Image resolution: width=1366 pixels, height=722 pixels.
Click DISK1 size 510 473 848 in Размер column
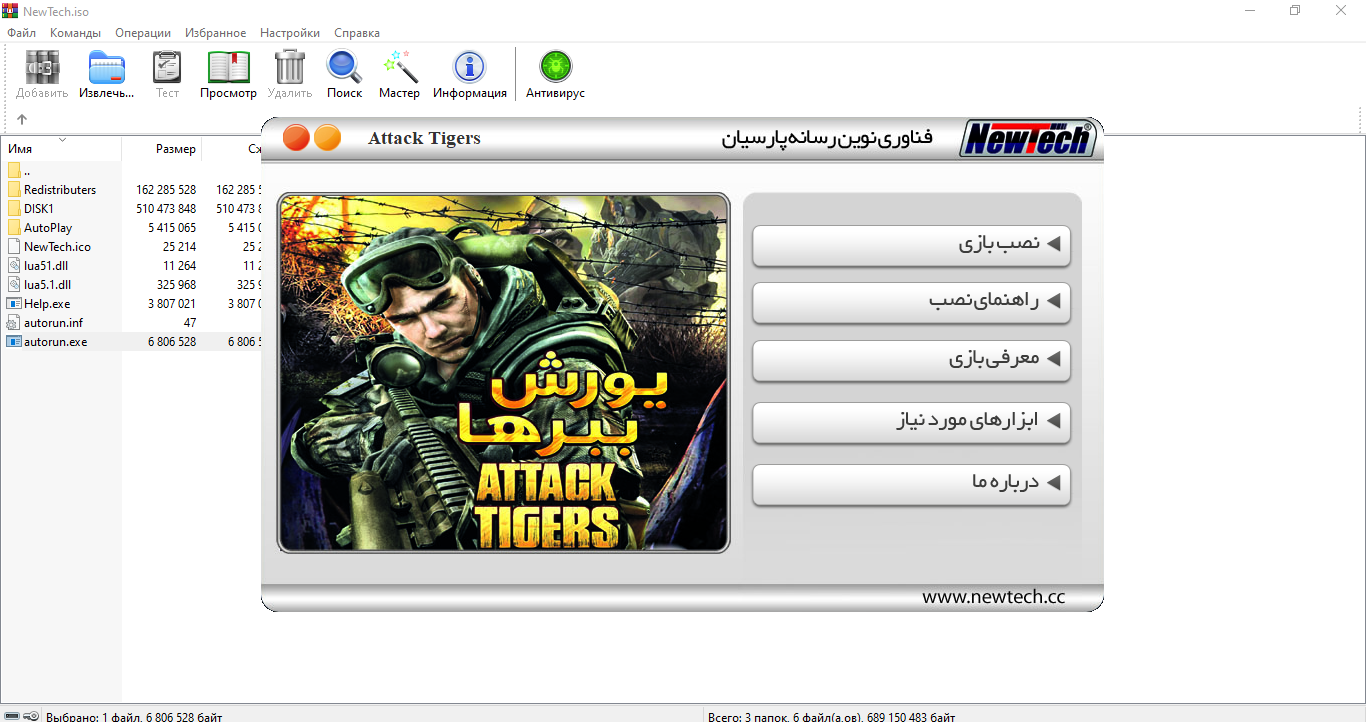[x=166, y=209]
